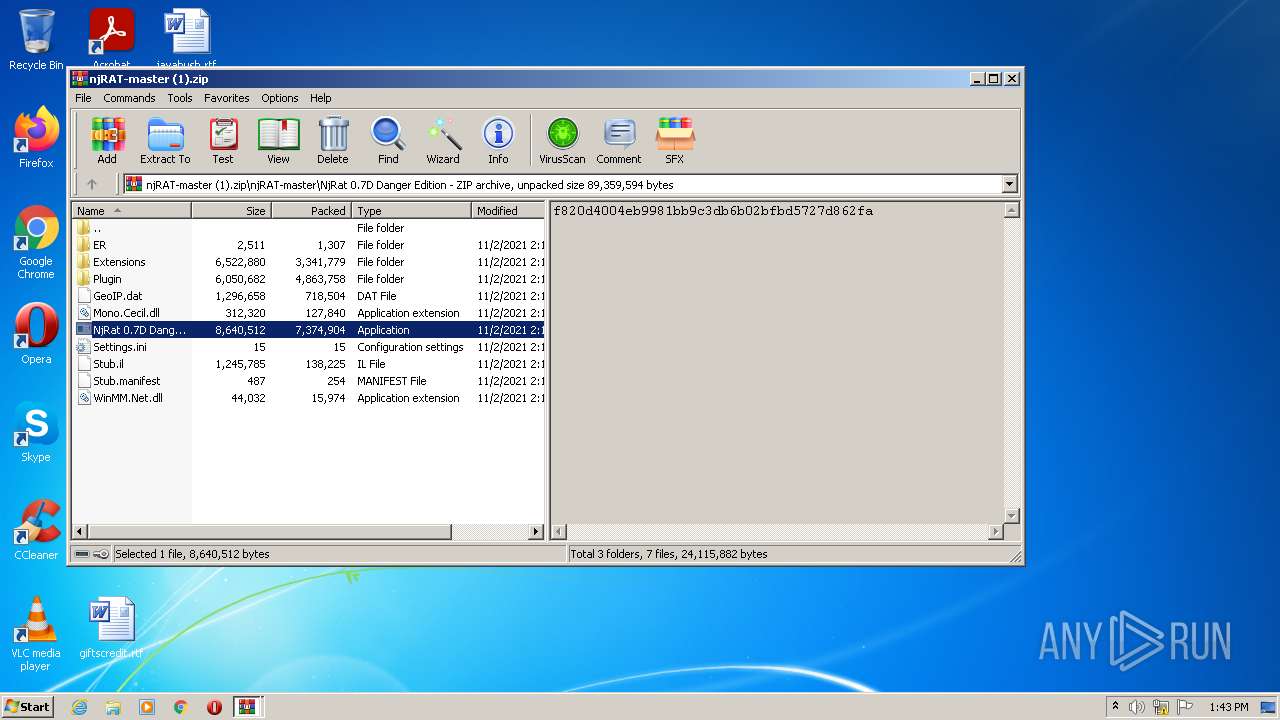Open the Find magnifier tool
This screenshot has width=1280, height=720.
(x=388, y=140)
